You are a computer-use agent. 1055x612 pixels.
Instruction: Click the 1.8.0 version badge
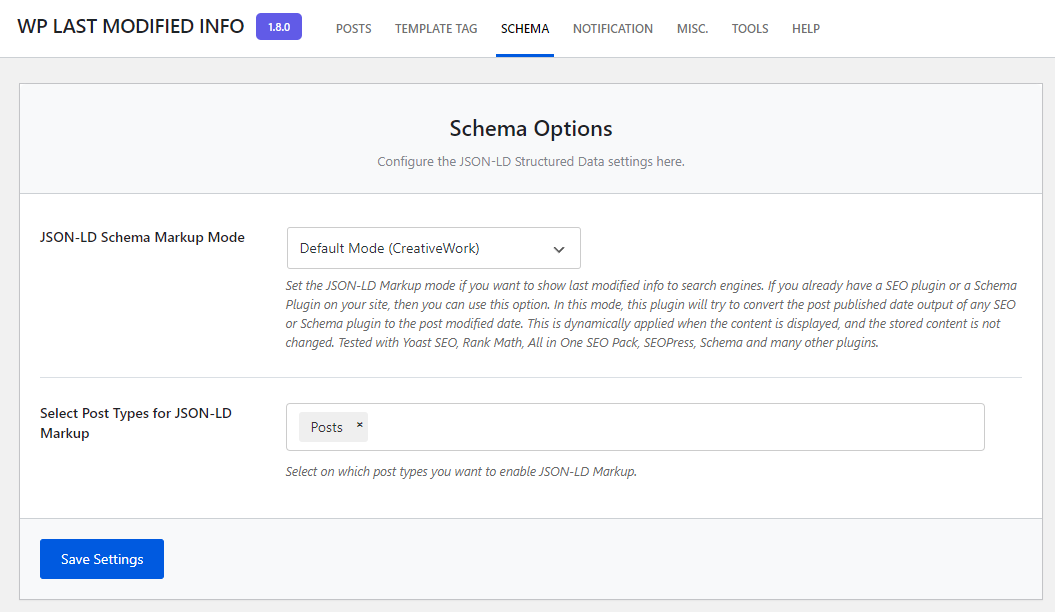(x=279, y=27)
